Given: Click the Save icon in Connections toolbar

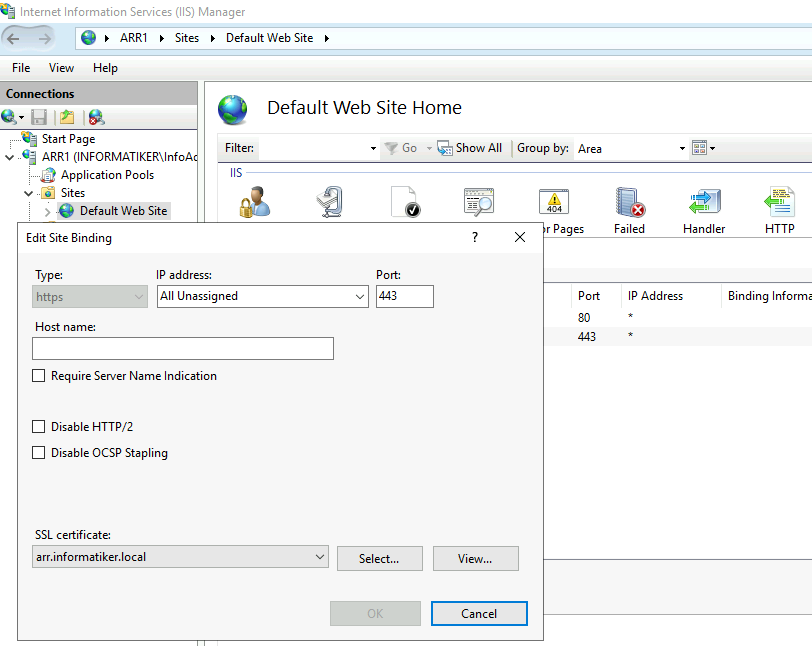Looking at the screenshot, I should pos(39,118).
